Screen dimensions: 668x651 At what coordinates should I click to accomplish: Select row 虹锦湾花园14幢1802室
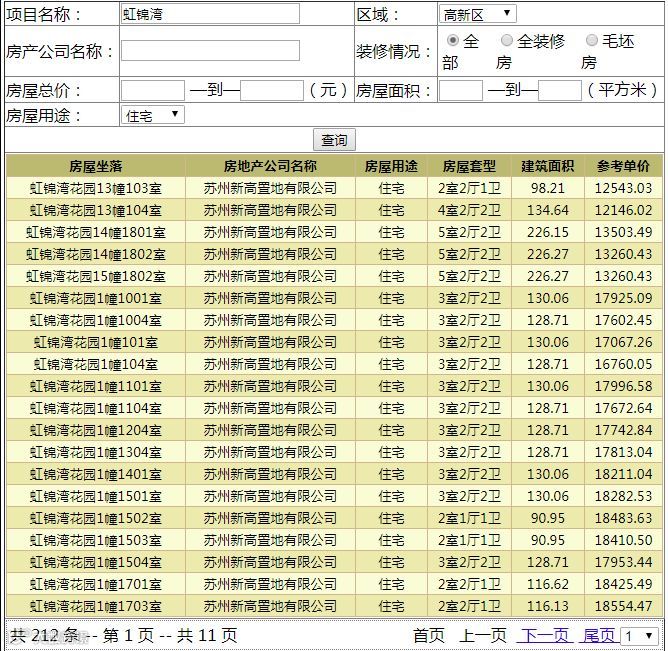pyautogui.click(x=334, y=254)
